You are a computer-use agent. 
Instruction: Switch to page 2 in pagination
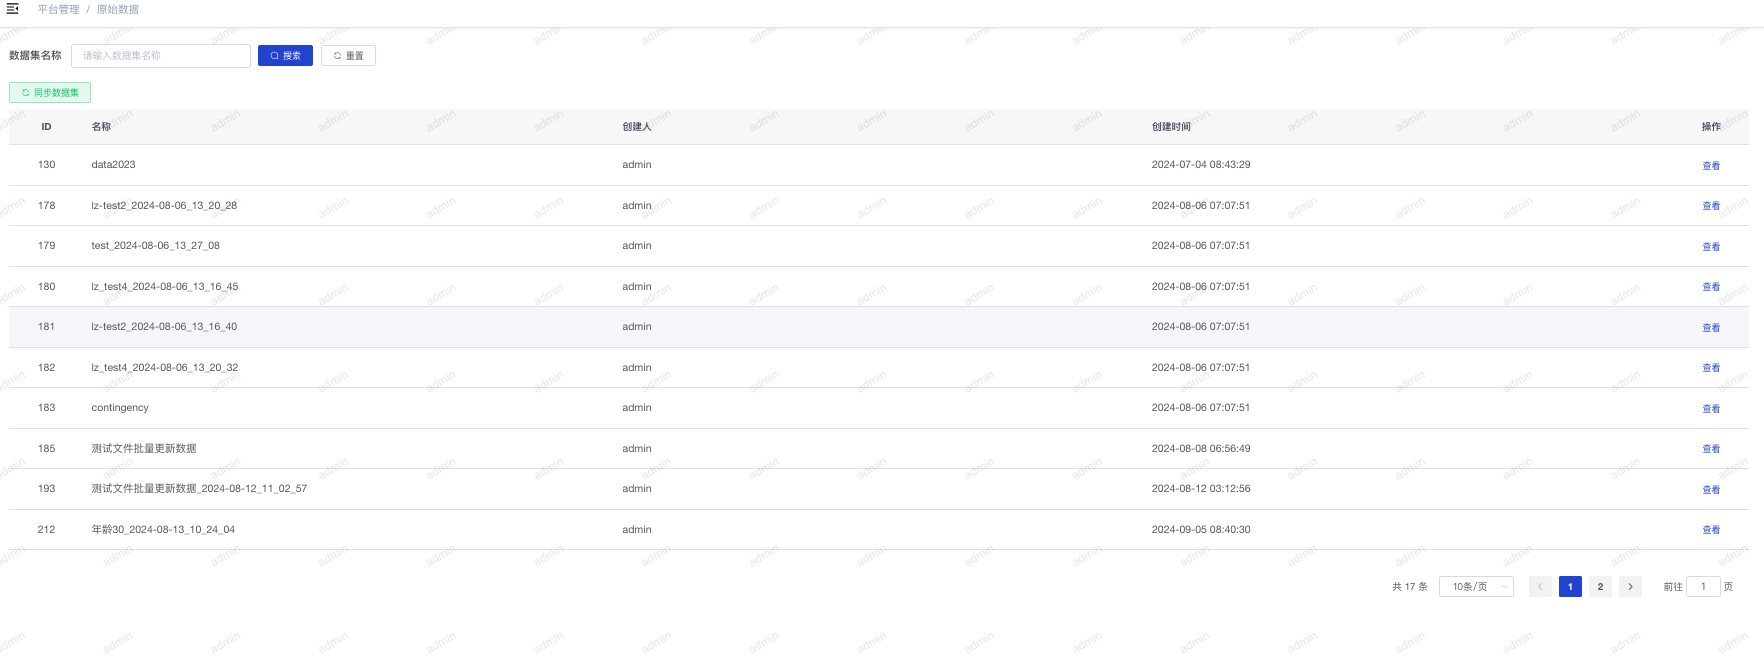[1600, 587]
